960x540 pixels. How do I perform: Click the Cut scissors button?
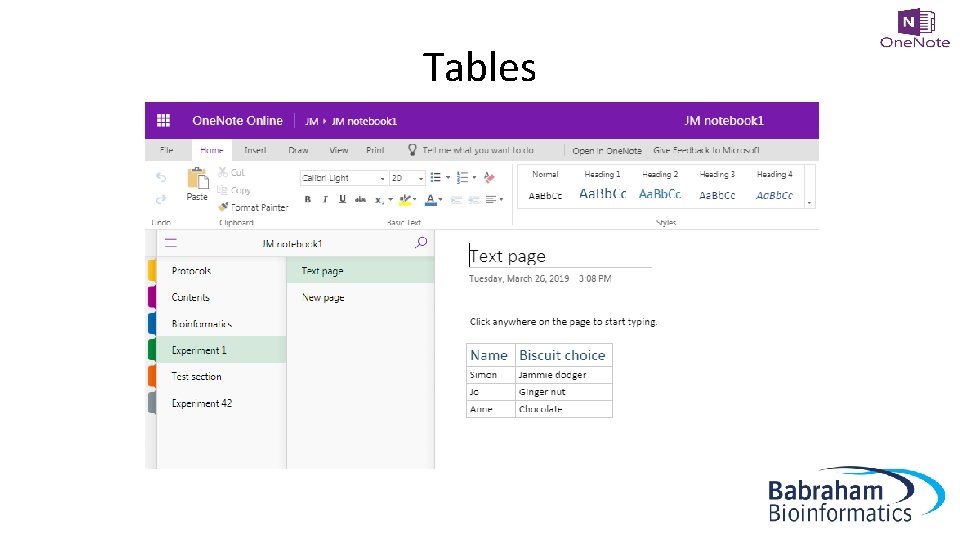coord(231,173)
